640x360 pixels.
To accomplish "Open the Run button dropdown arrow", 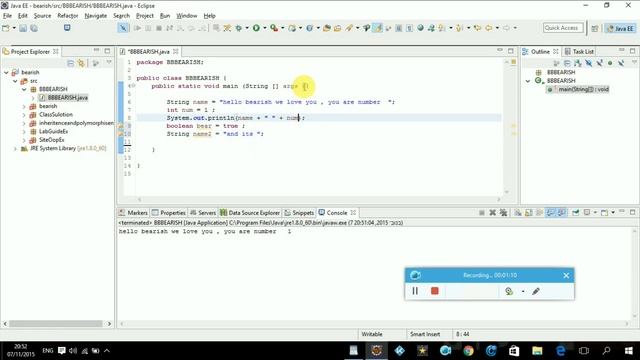I will [264, 28].
